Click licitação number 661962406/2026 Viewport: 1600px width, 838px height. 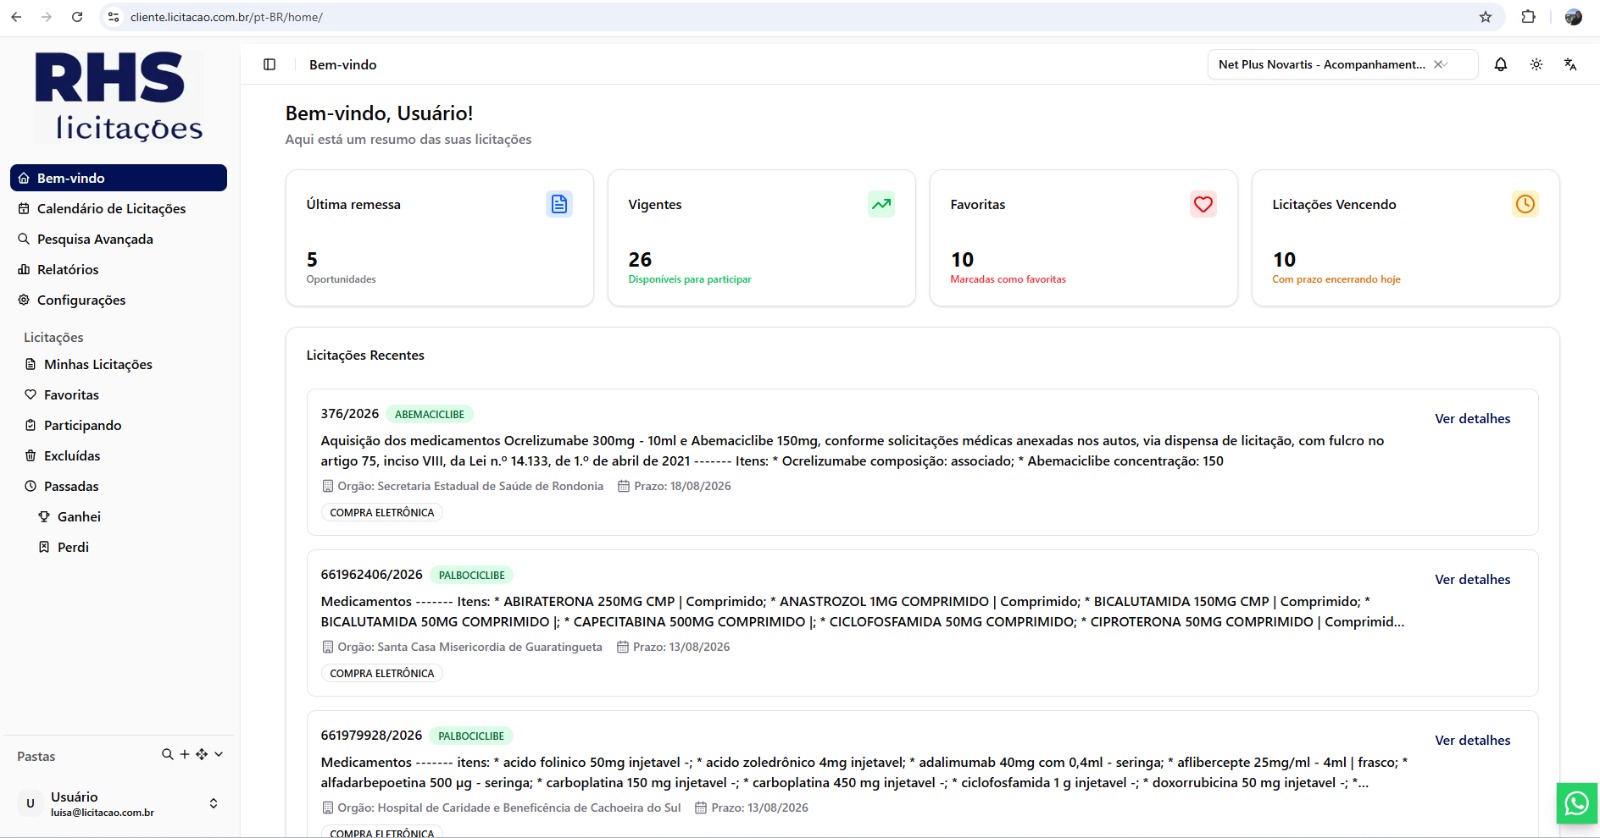point(372,575)
